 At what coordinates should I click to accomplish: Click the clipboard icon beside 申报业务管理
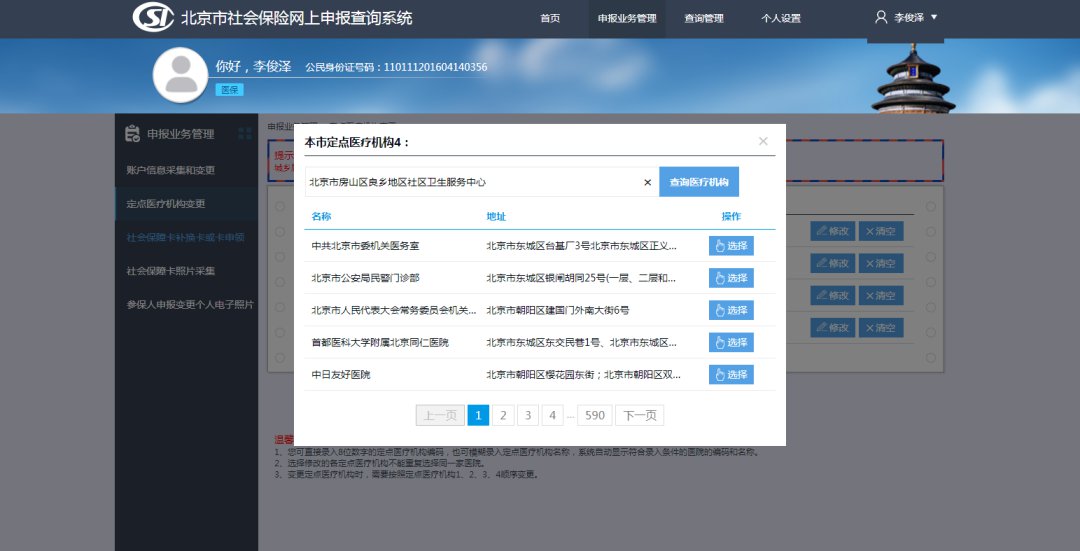pyautogui.click(x=132, y=134)
